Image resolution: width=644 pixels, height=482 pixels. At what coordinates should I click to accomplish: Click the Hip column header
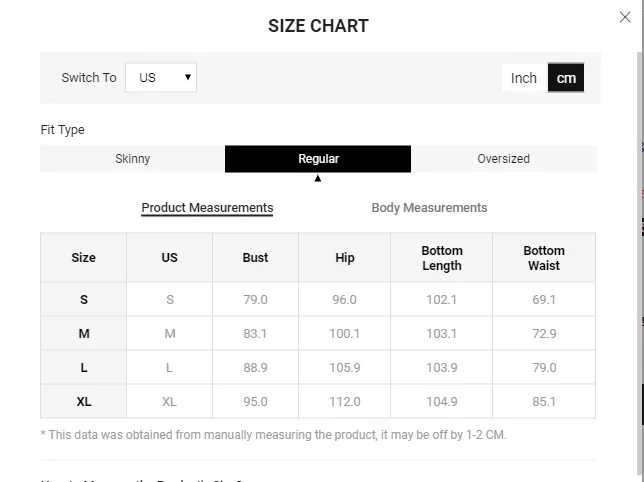point(345,258)
